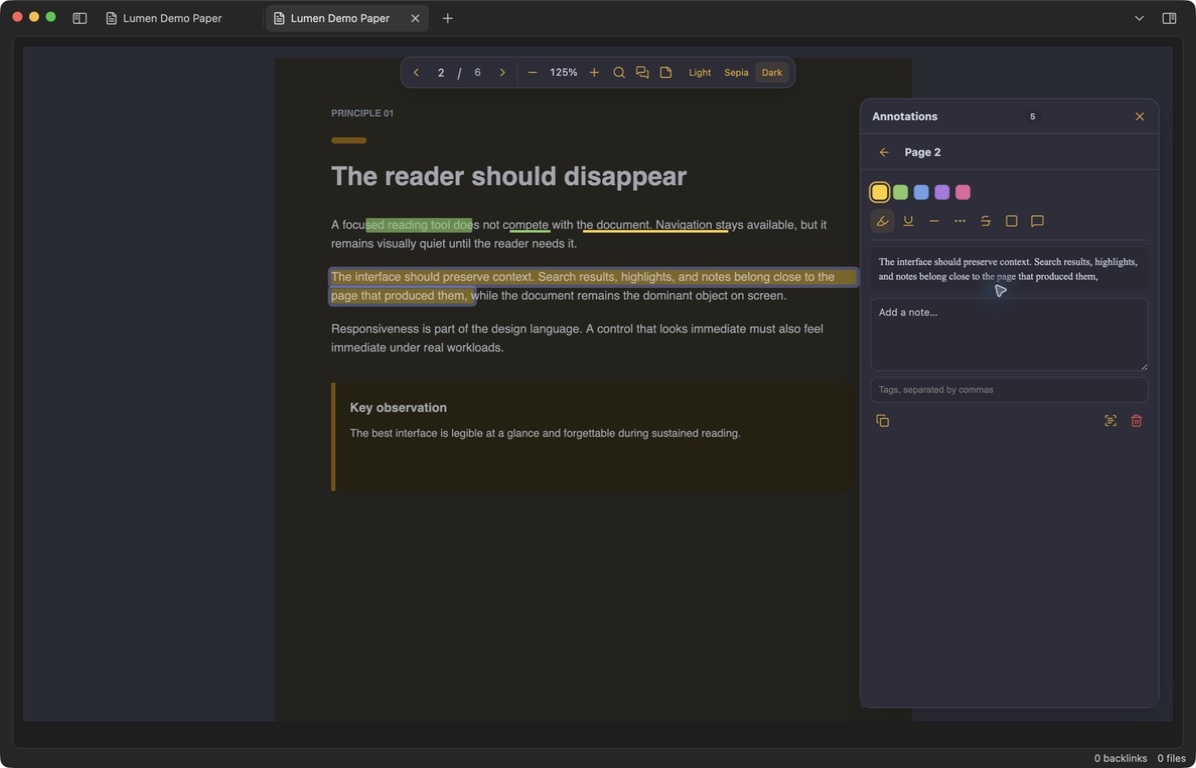Select the comment bubble annotation tool

1037,221
